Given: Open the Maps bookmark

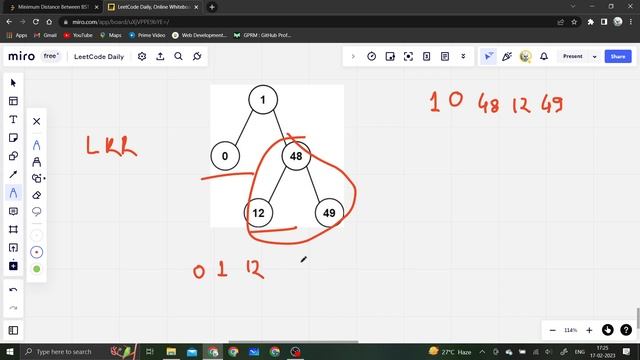Looking at the screenshot, I should [x=111, y=36].
